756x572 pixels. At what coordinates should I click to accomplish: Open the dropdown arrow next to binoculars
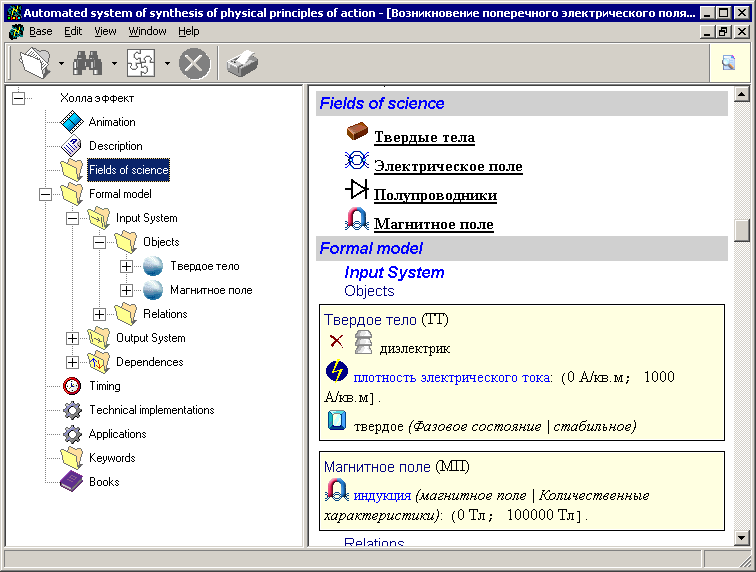tap(114, 66)
